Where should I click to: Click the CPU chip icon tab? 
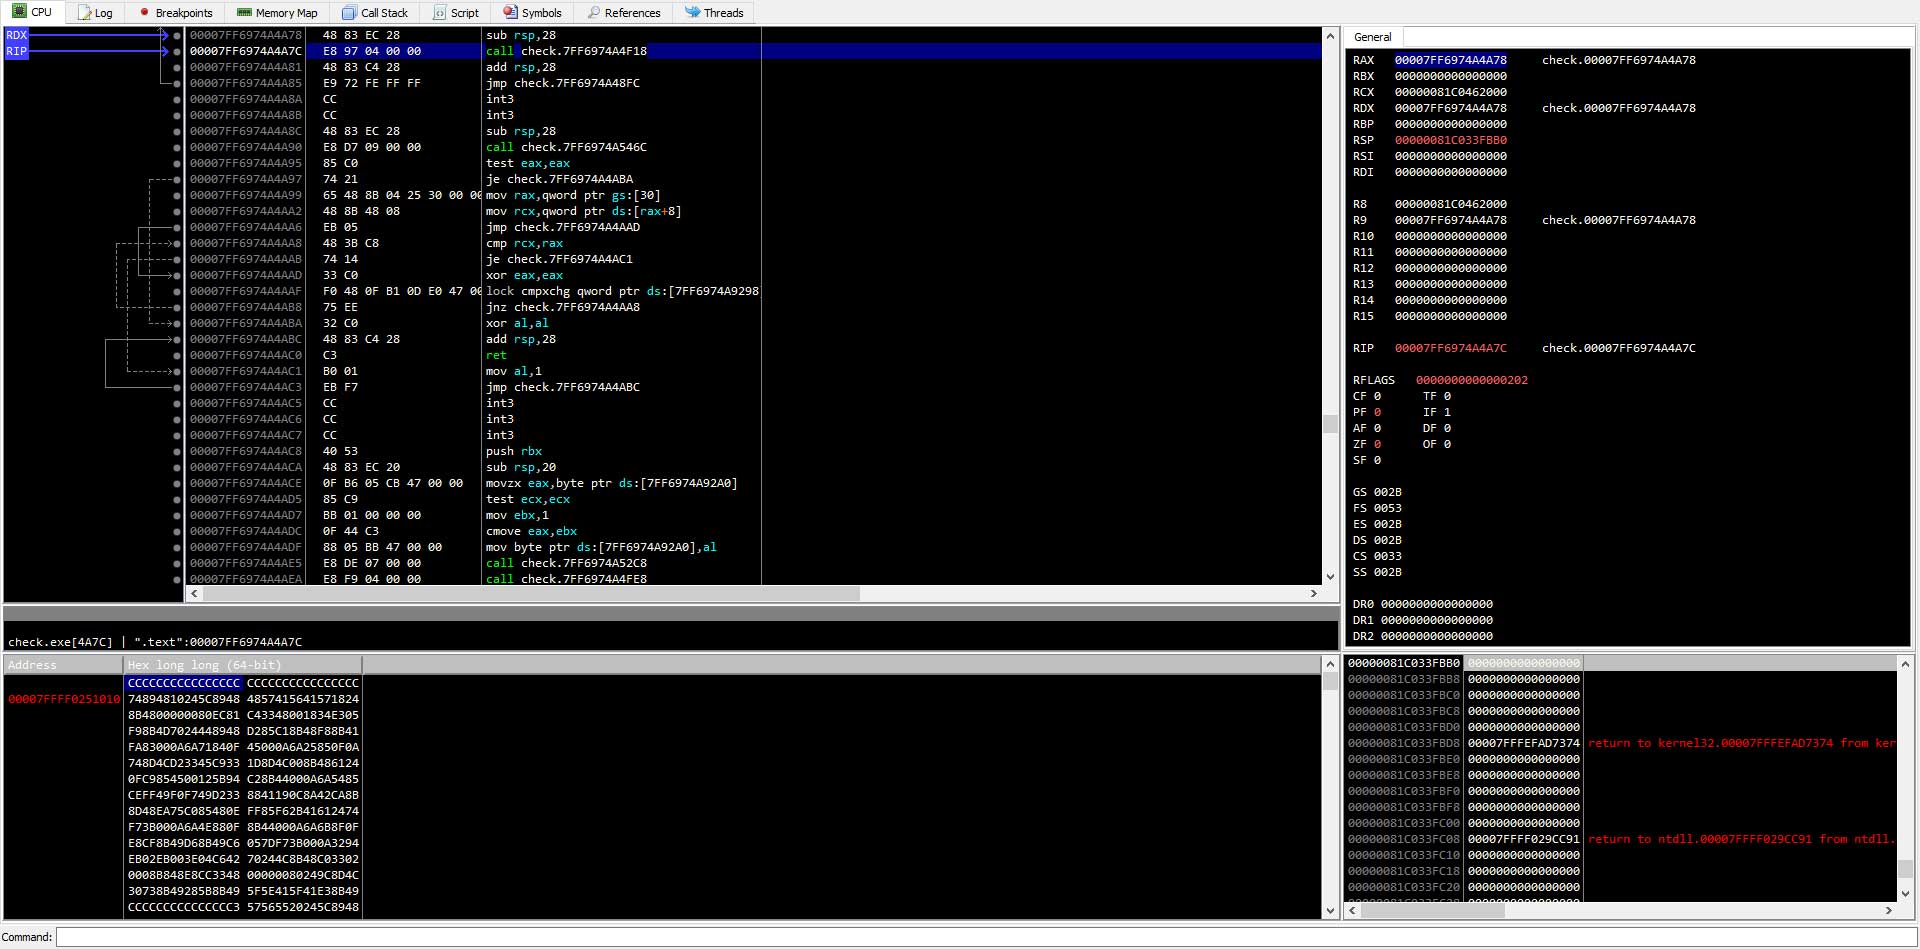point(19,12)
